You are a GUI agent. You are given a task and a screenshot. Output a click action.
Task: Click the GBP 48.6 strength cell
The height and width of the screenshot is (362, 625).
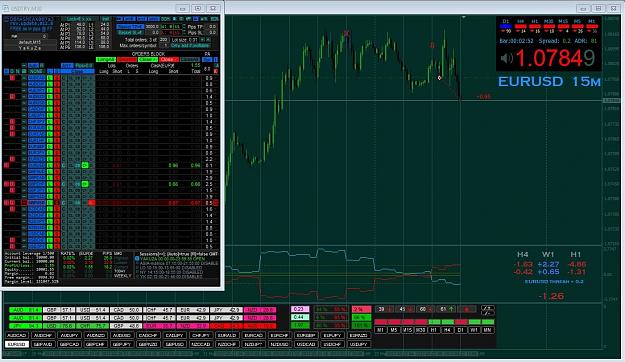(126, 326)
